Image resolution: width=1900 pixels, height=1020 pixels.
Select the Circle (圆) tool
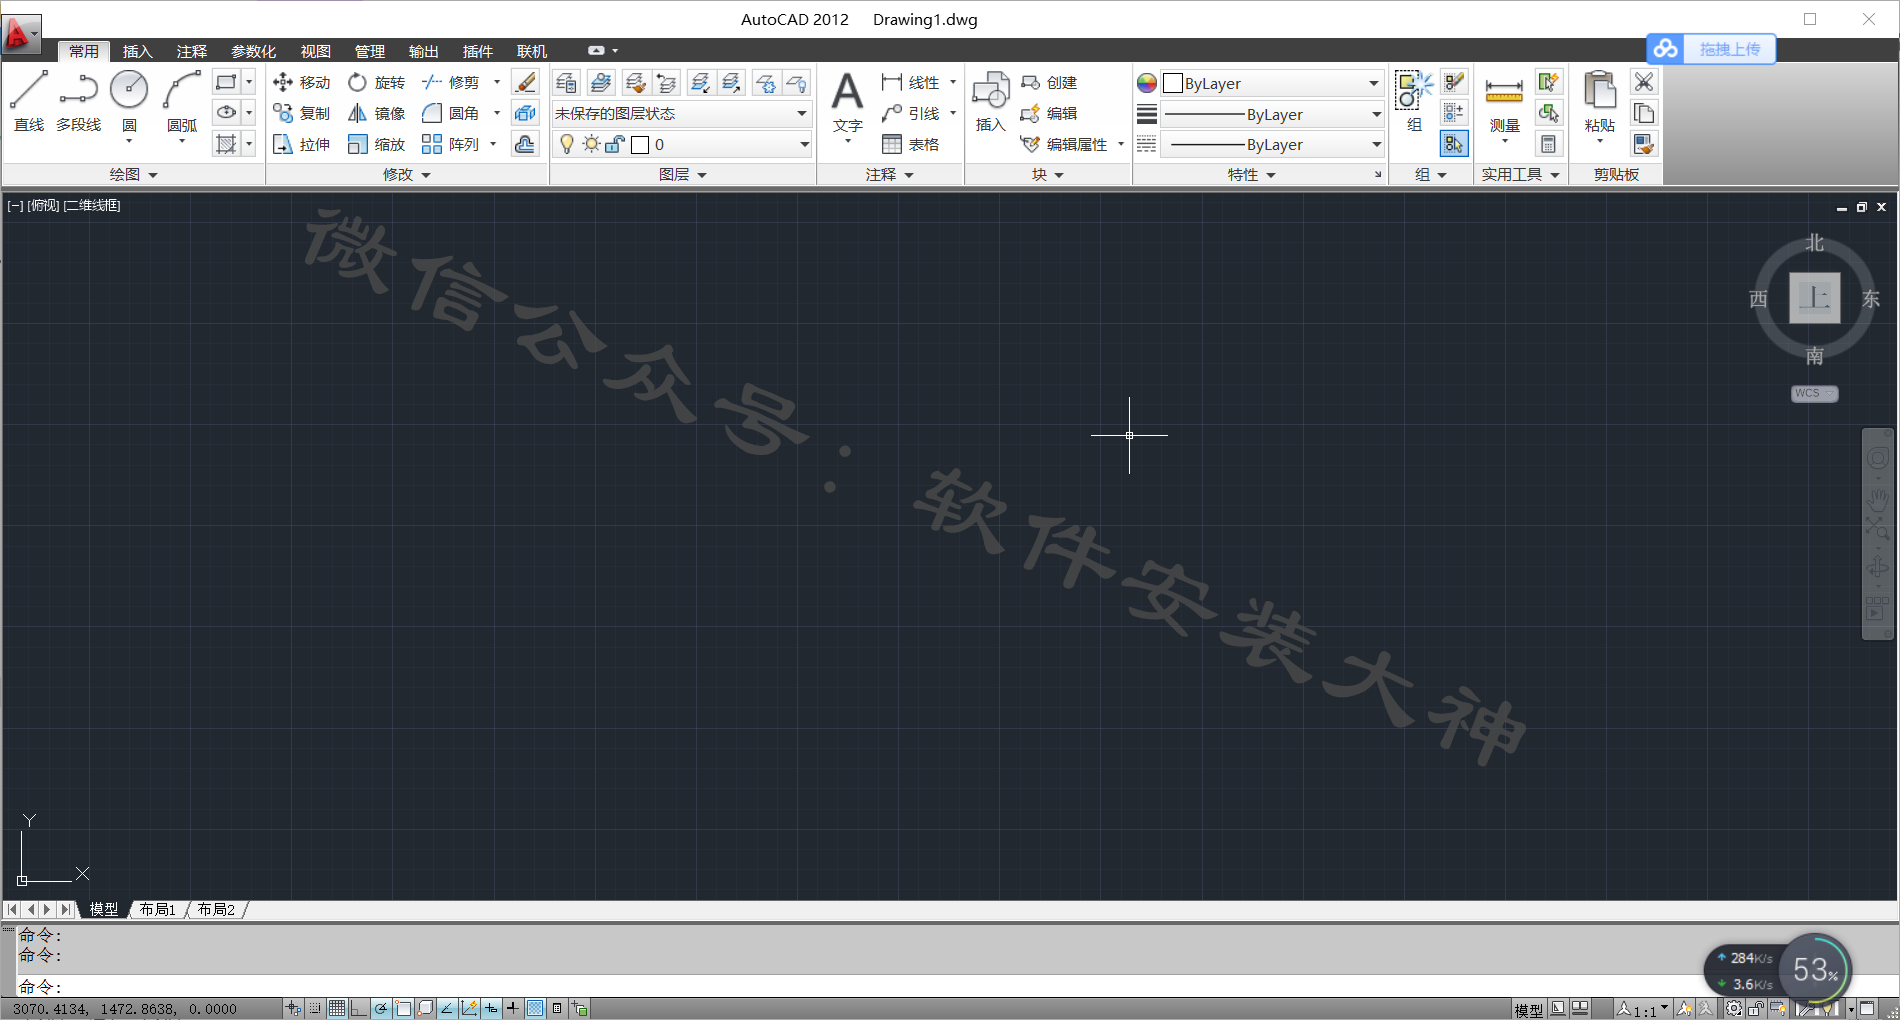tap(129, 101)
